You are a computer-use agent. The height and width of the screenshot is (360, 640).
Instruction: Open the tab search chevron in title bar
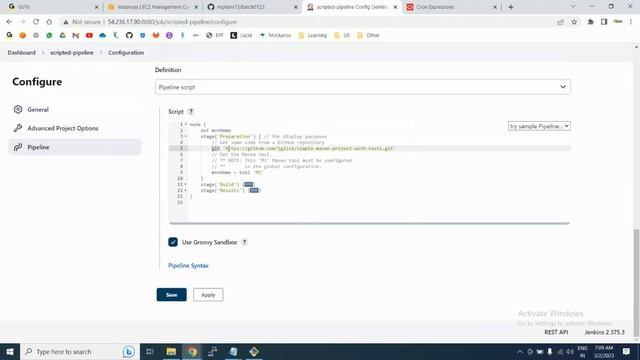(573, 7)
